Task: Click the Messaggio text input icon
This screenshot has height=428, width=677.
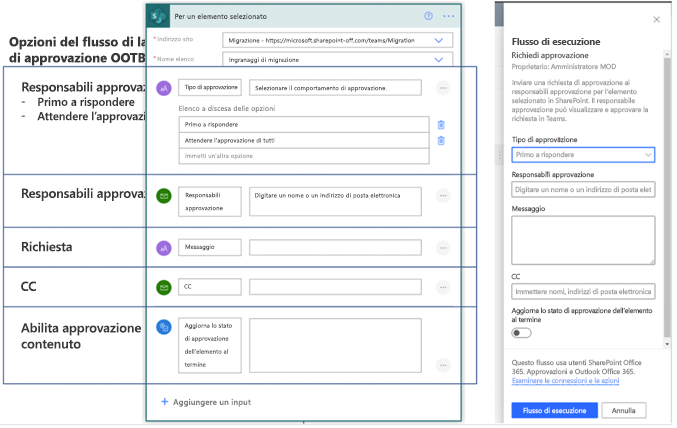Action: [165, 249]
